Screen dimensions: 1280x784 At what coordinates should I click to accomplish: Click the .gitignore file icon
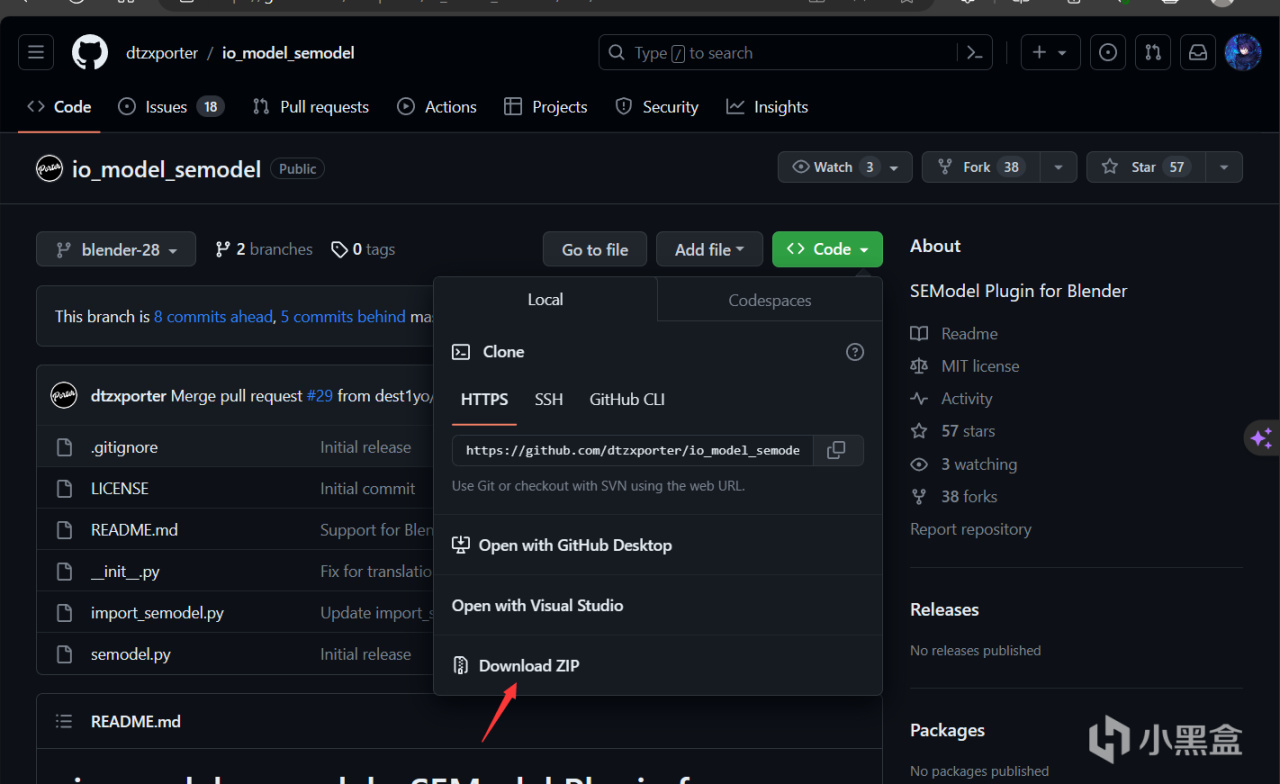[x=65, y=447]
